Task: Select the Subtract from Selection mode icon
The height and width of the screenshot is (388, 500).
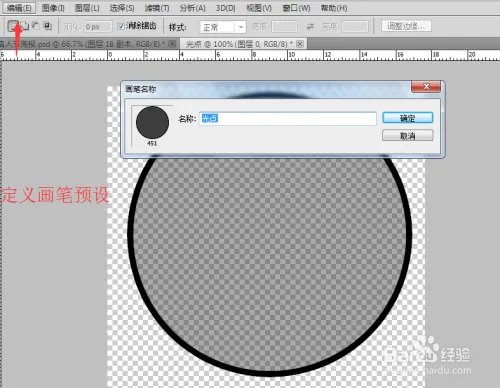Action: tap(36, 26)
